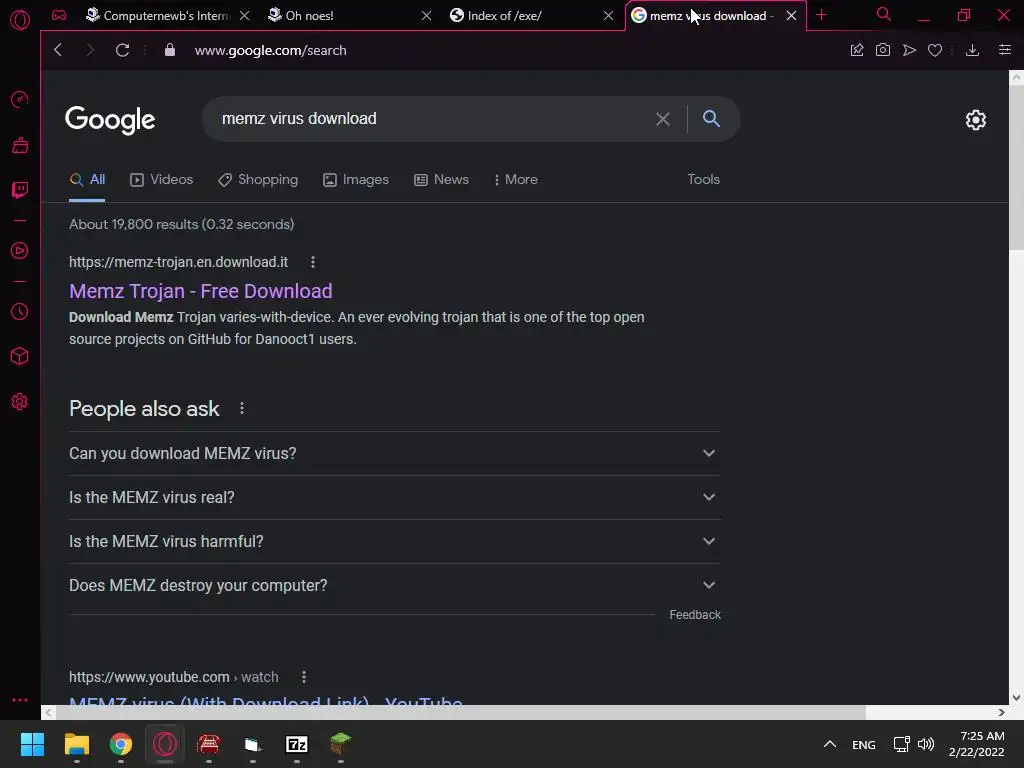Go back to previous page
The image size is (1024, 768).
pos(58,50)
